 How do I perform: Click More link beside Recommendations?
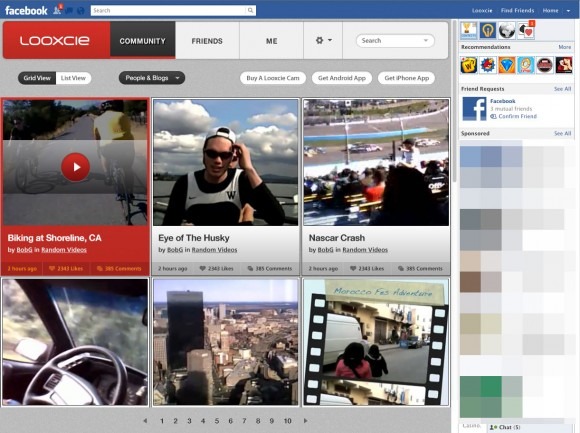pyautogui.click(x=565, y=47)
